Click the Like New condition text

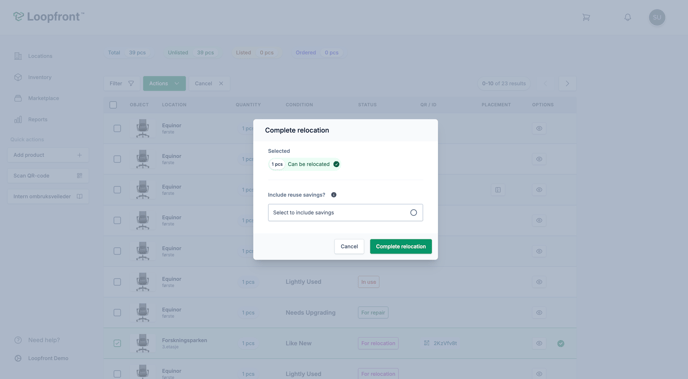pyautogui.click(x=298, y=343)
